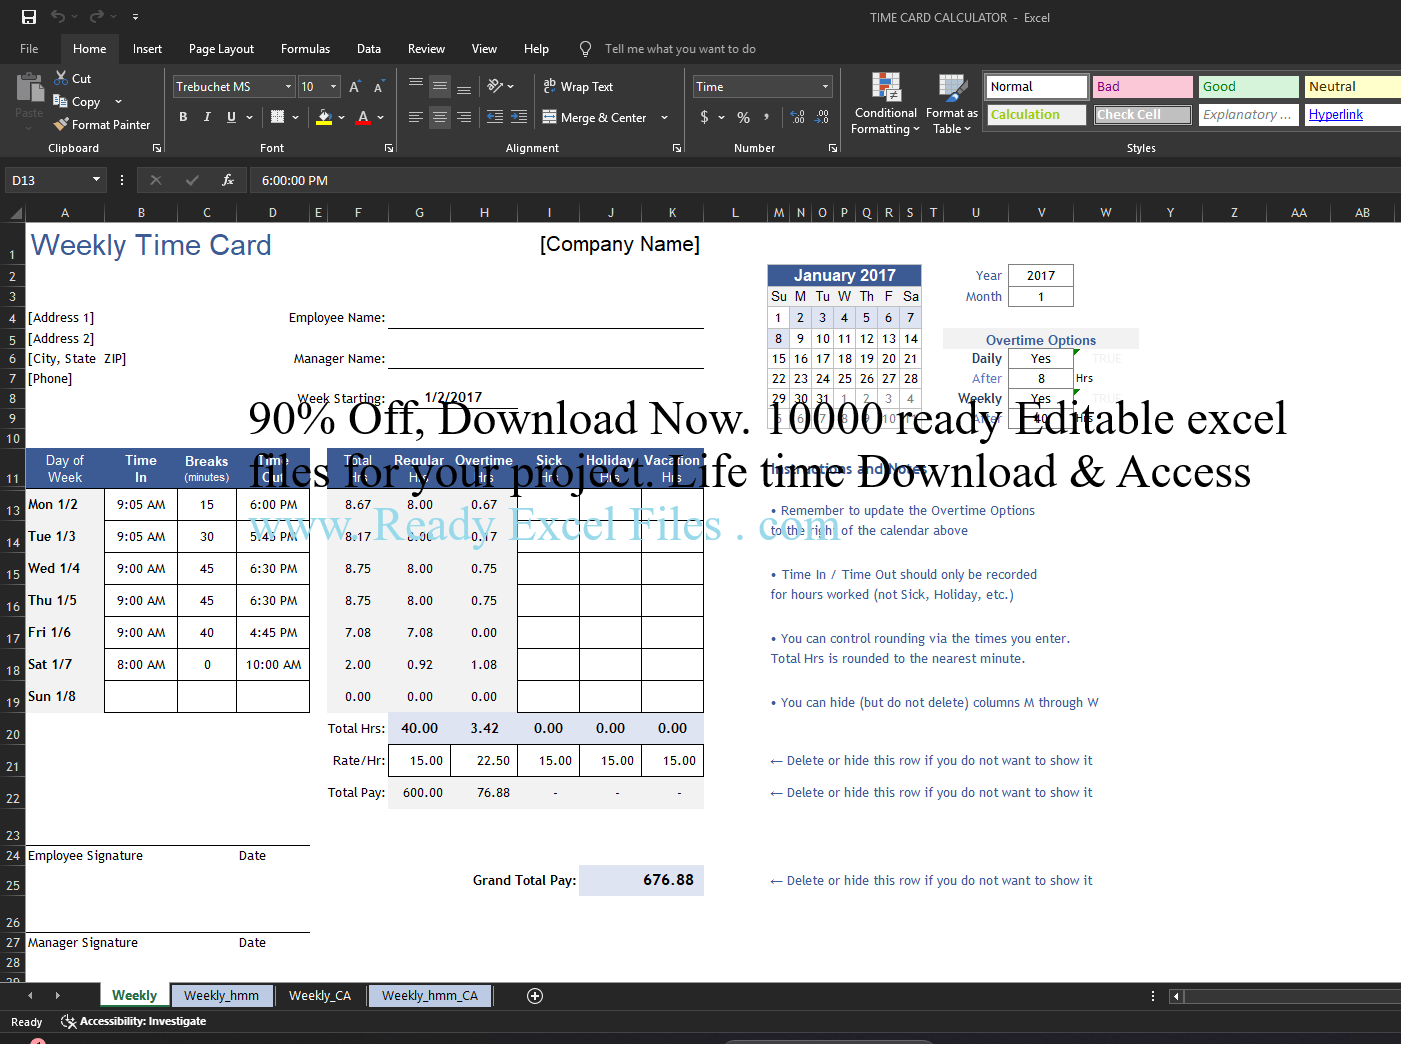Cancel formula entry with X icon
Viewport: 1401px width, 1044px height.
click(x=155, y=180)
